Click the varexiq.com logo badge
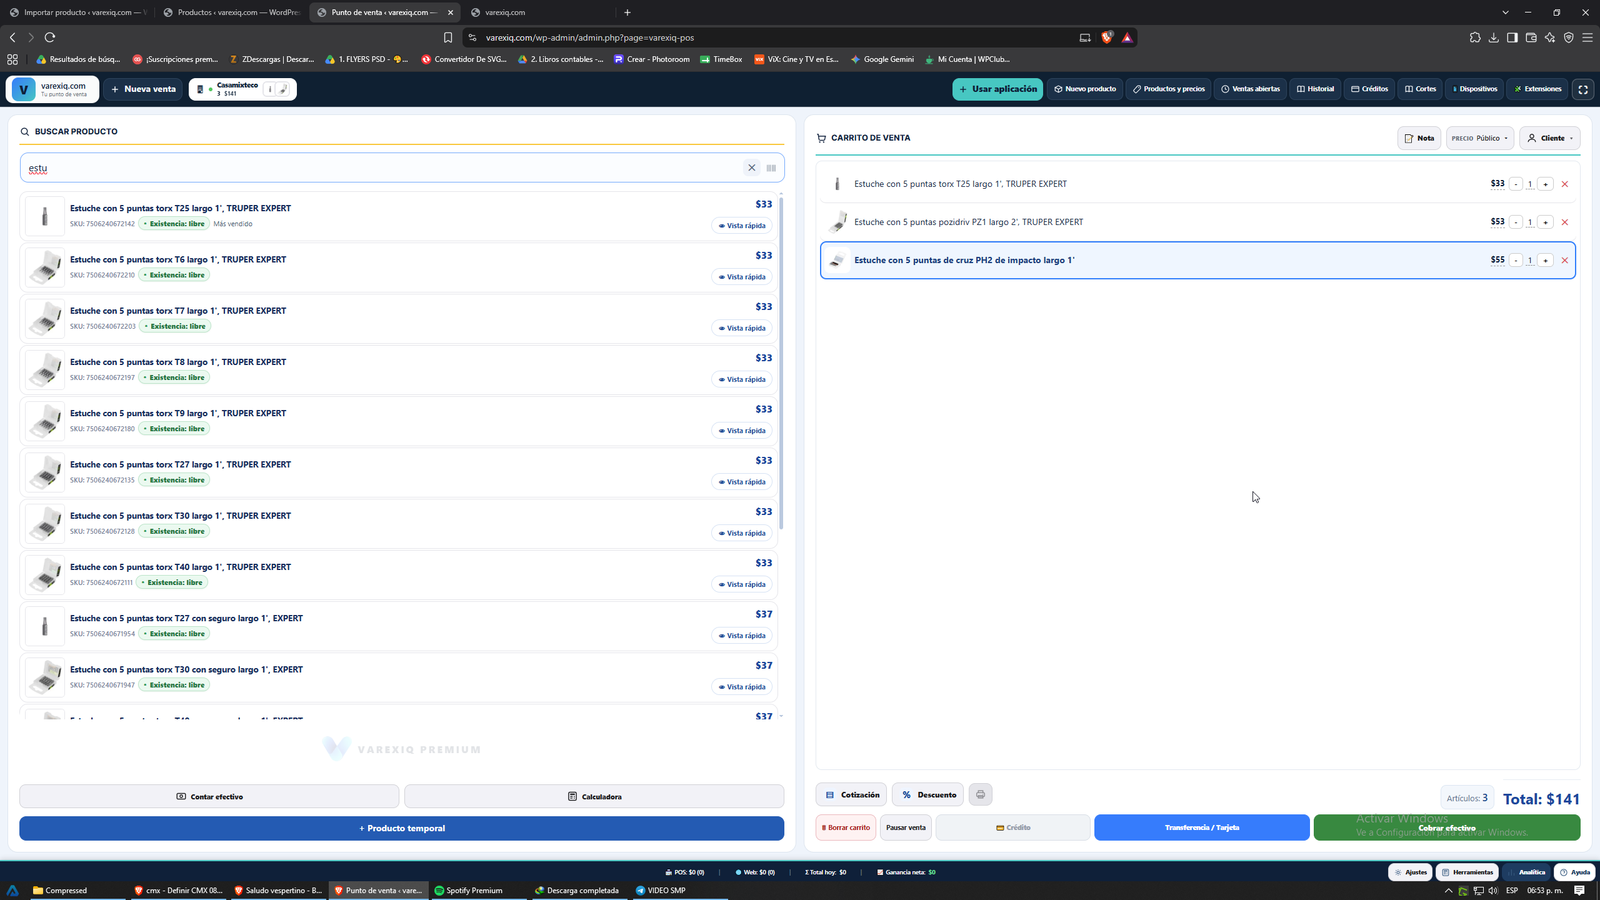The width and height of the screenshot is (1600, 900). point(53,89)
